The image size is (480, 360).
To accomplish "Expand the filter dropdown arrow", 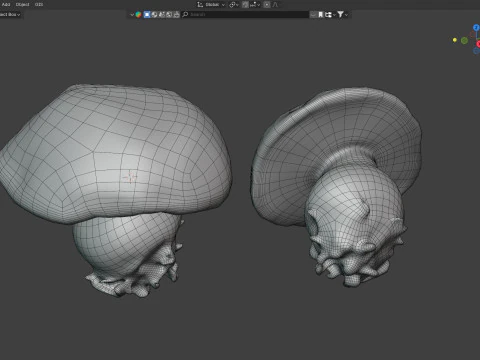I will (x=346, y=15).
